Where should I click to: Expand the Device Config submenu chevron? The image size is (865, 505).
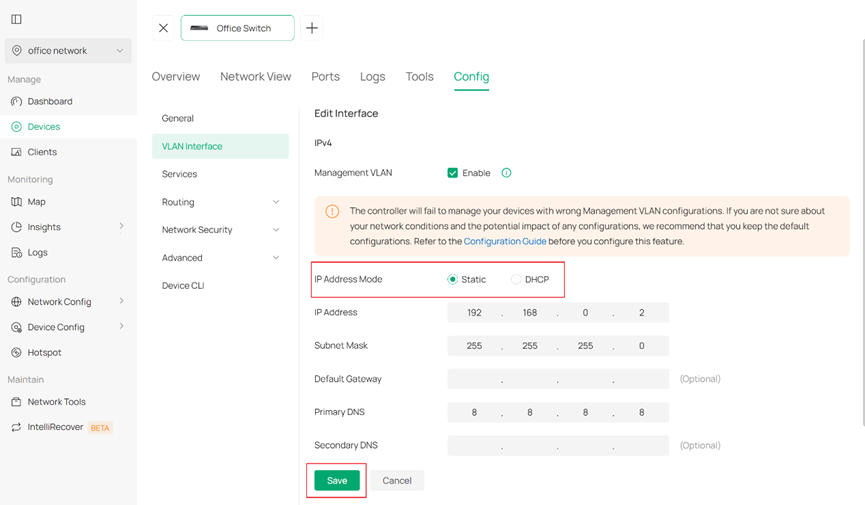point(121,326)
